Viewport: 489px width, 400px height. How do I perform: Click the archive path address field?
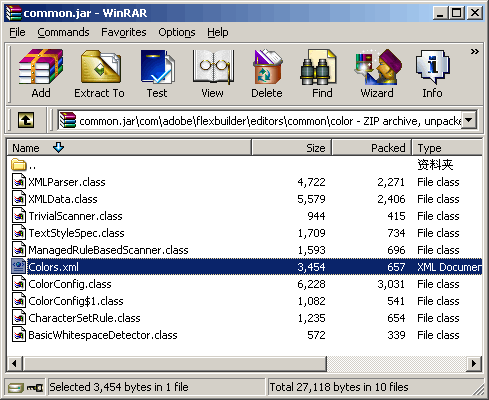pyautogui.click(x=267, y=120)
